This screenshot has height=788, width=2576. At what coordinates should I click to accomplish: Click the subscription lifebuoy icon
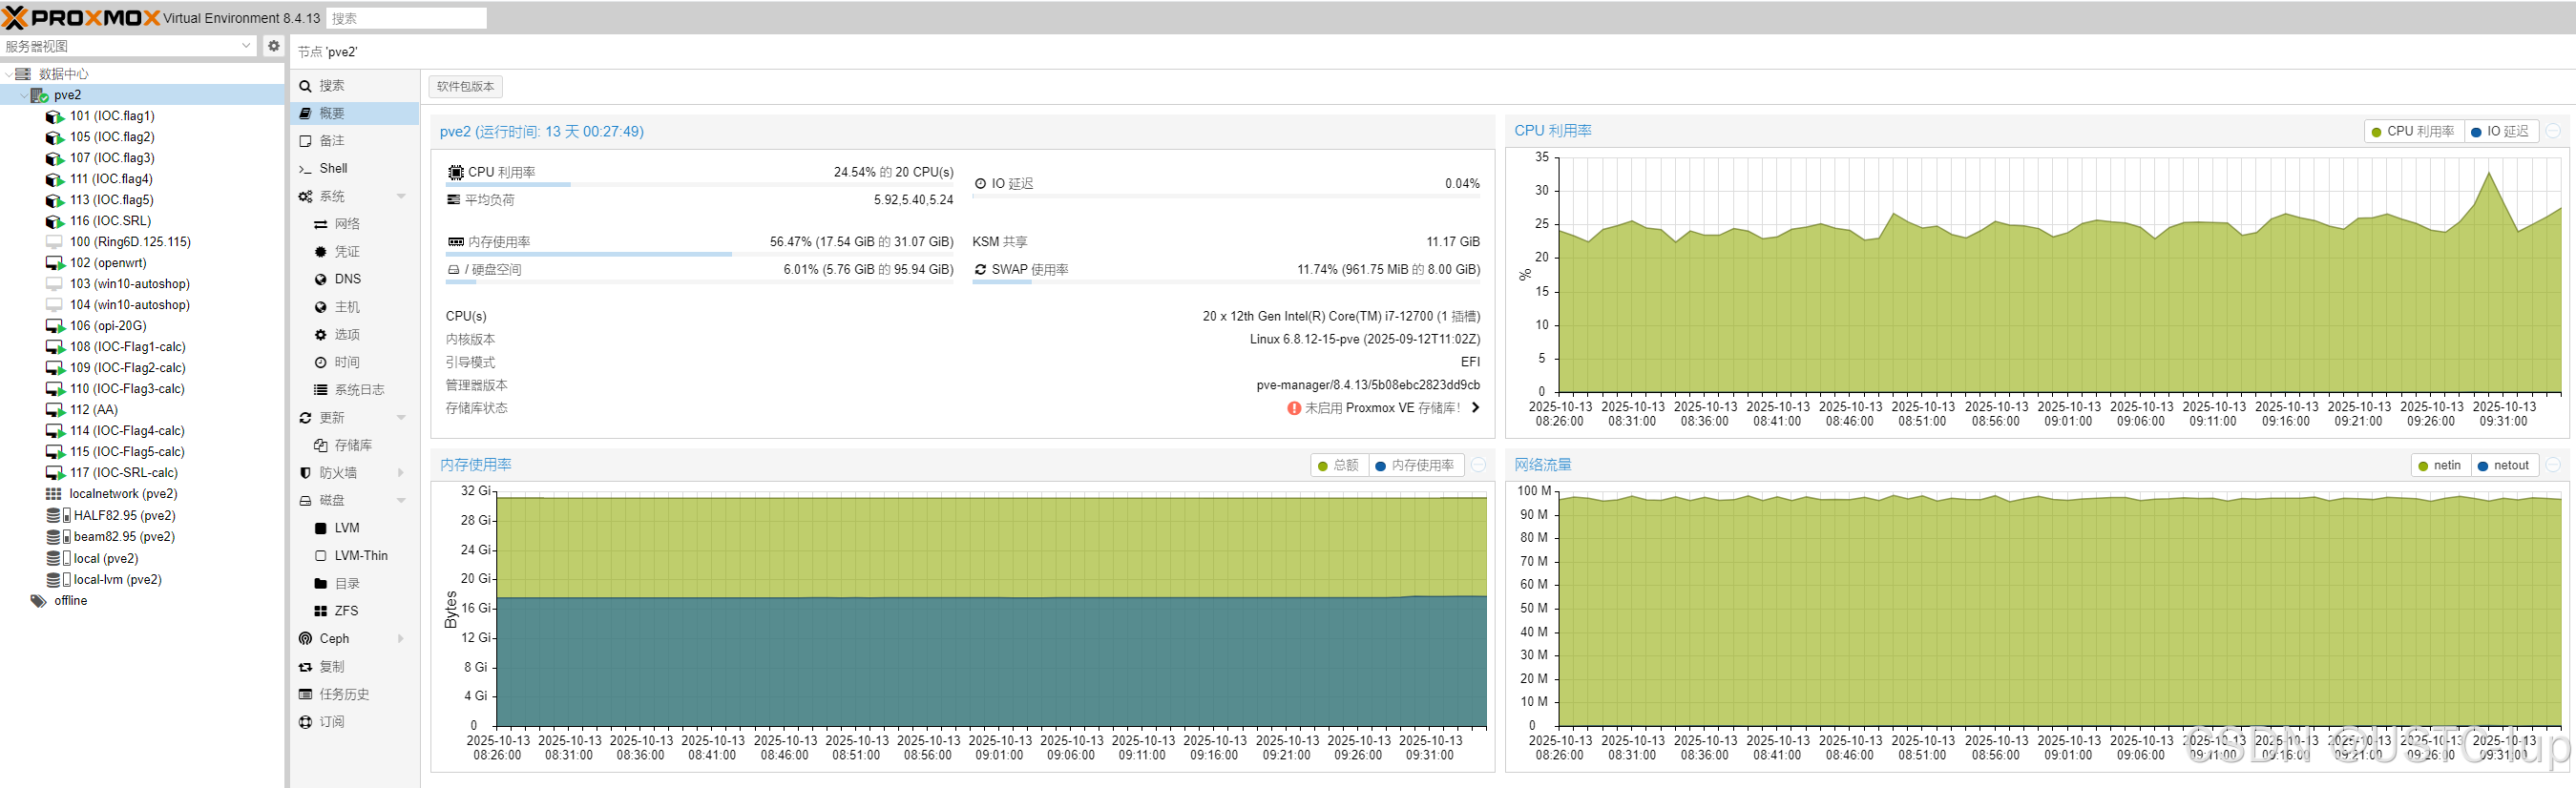305,722
